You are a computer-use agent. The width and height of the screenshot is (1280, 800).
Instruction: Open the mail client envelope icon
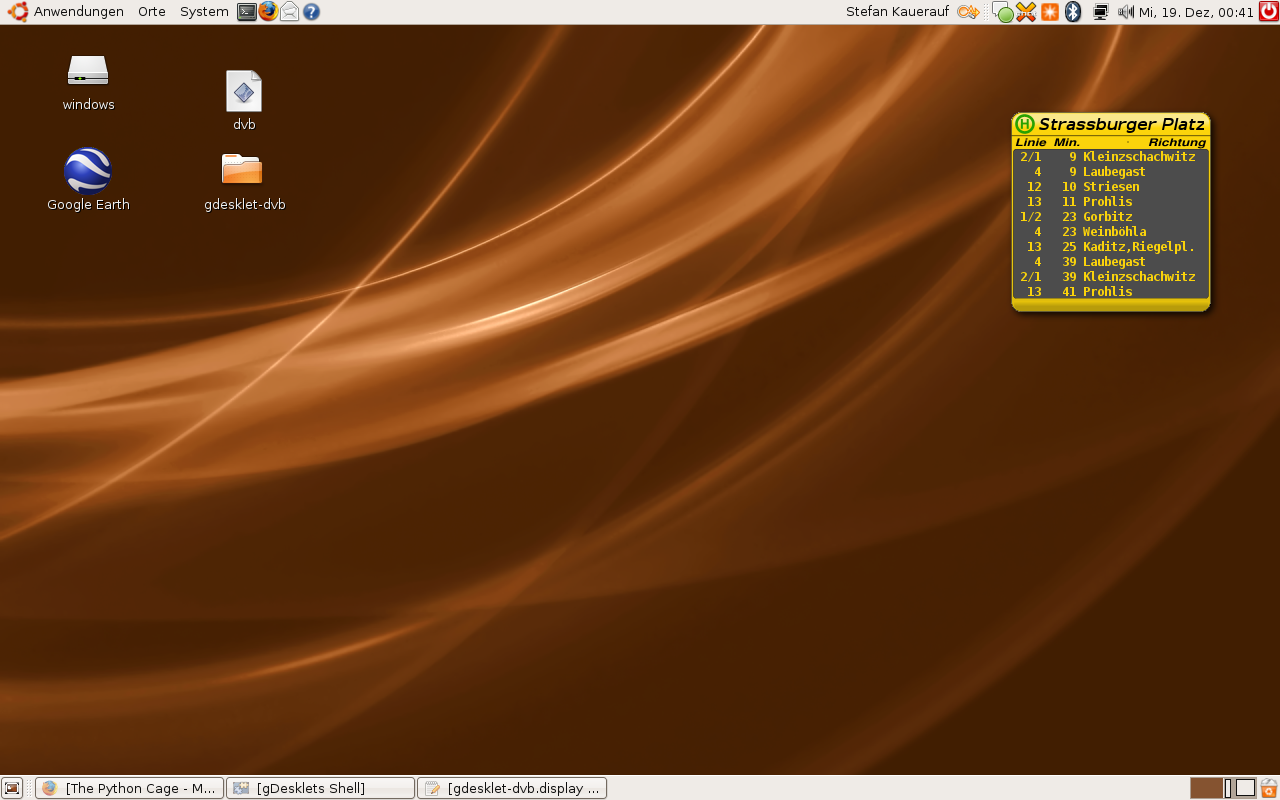(289, 12)
